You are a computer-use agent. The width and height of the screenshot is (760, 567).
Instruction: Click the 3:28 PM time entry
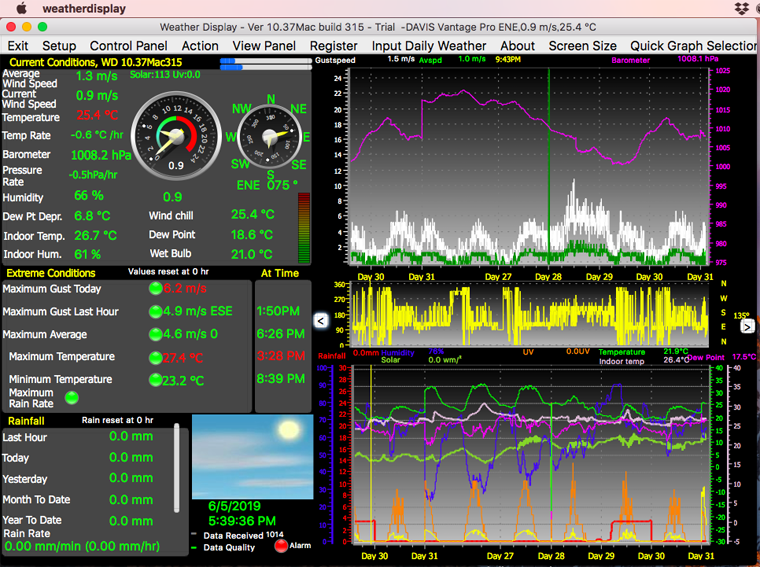click(x=281, y=356)
